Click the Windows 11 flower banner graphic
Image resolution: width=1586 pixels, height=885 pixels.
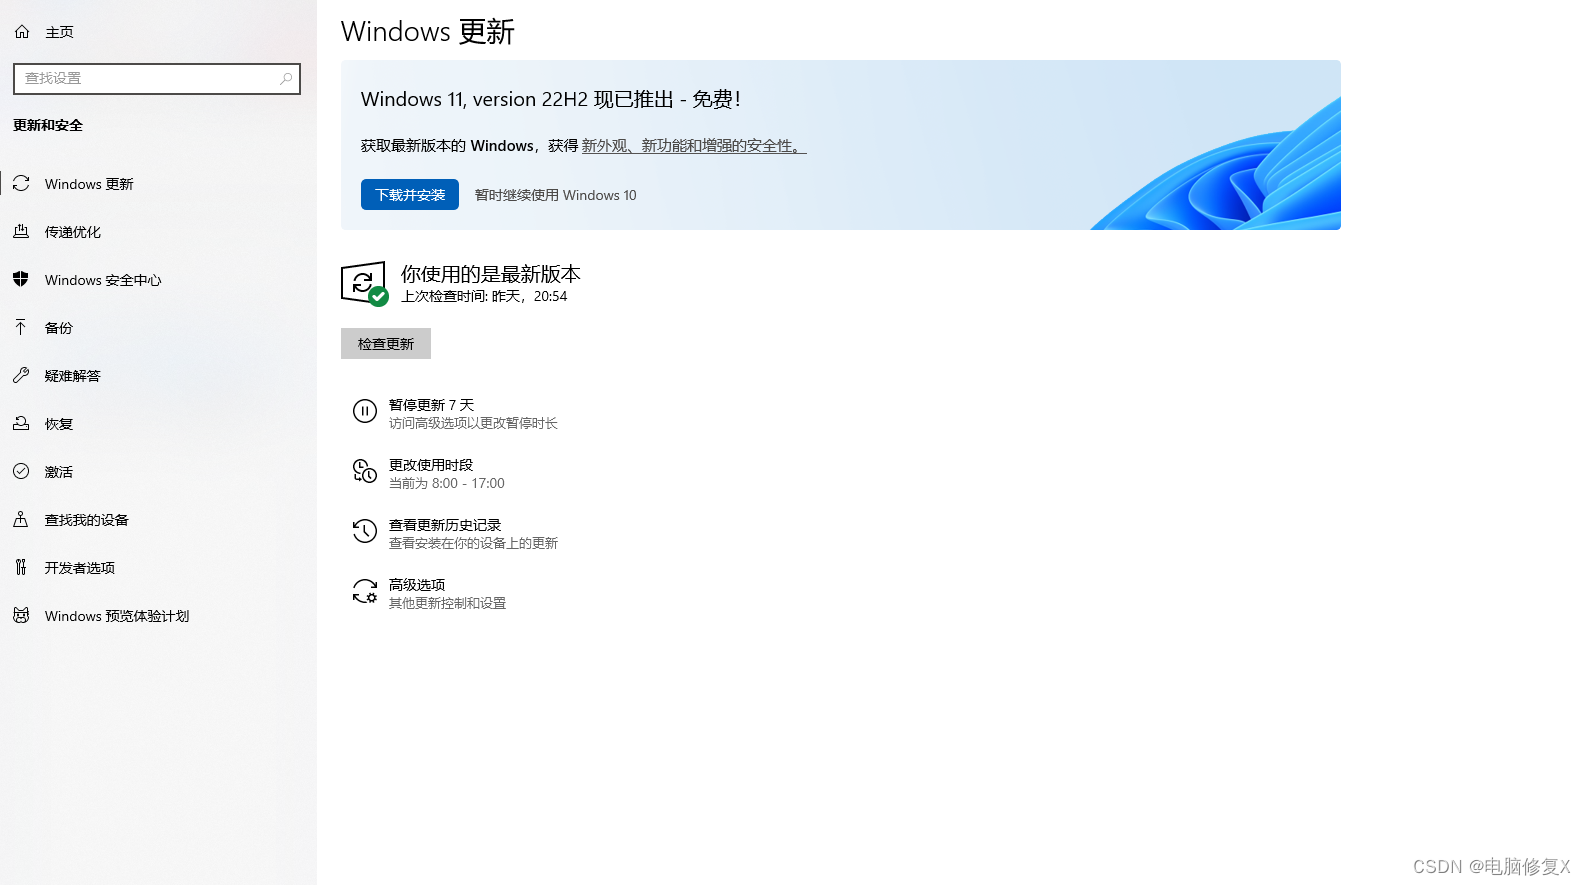pos(1216,164)
